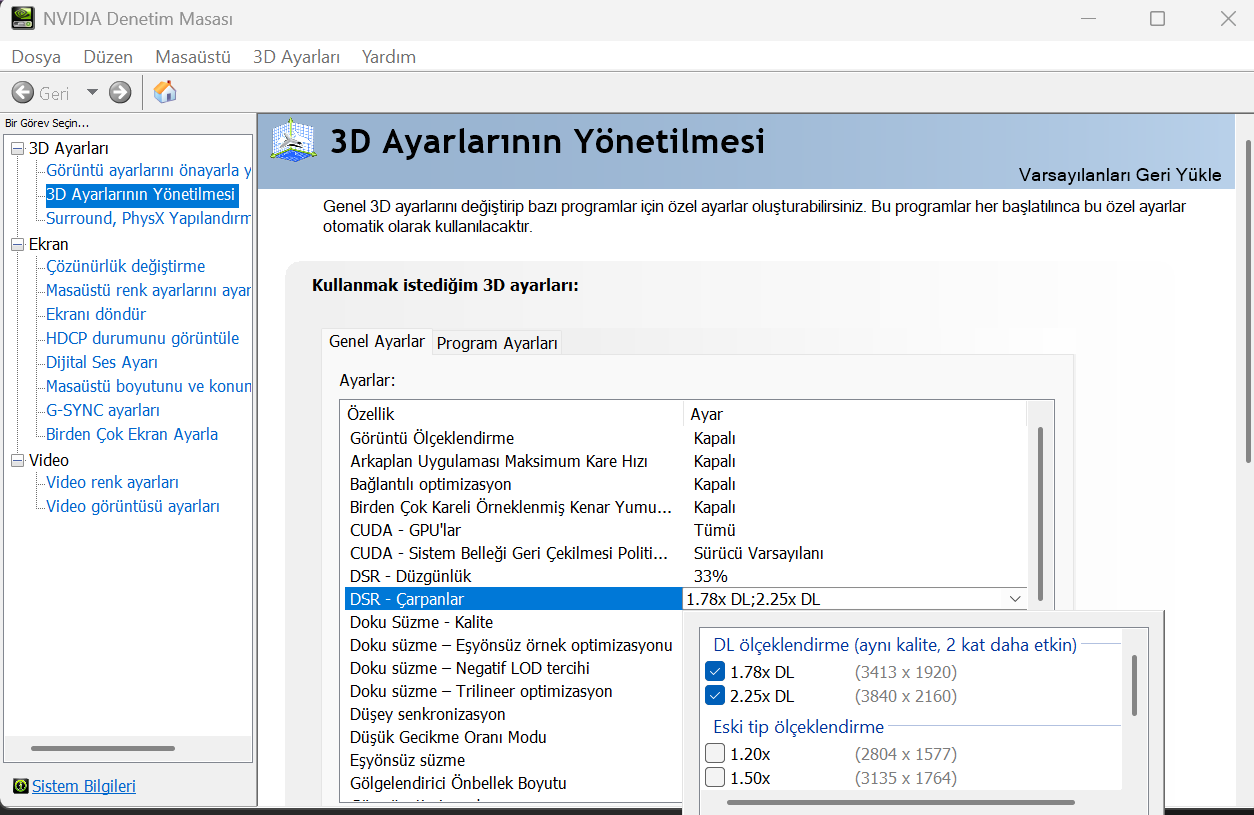
Task: Click left task pane horizontal scrollbar
Action: [103, 748]
